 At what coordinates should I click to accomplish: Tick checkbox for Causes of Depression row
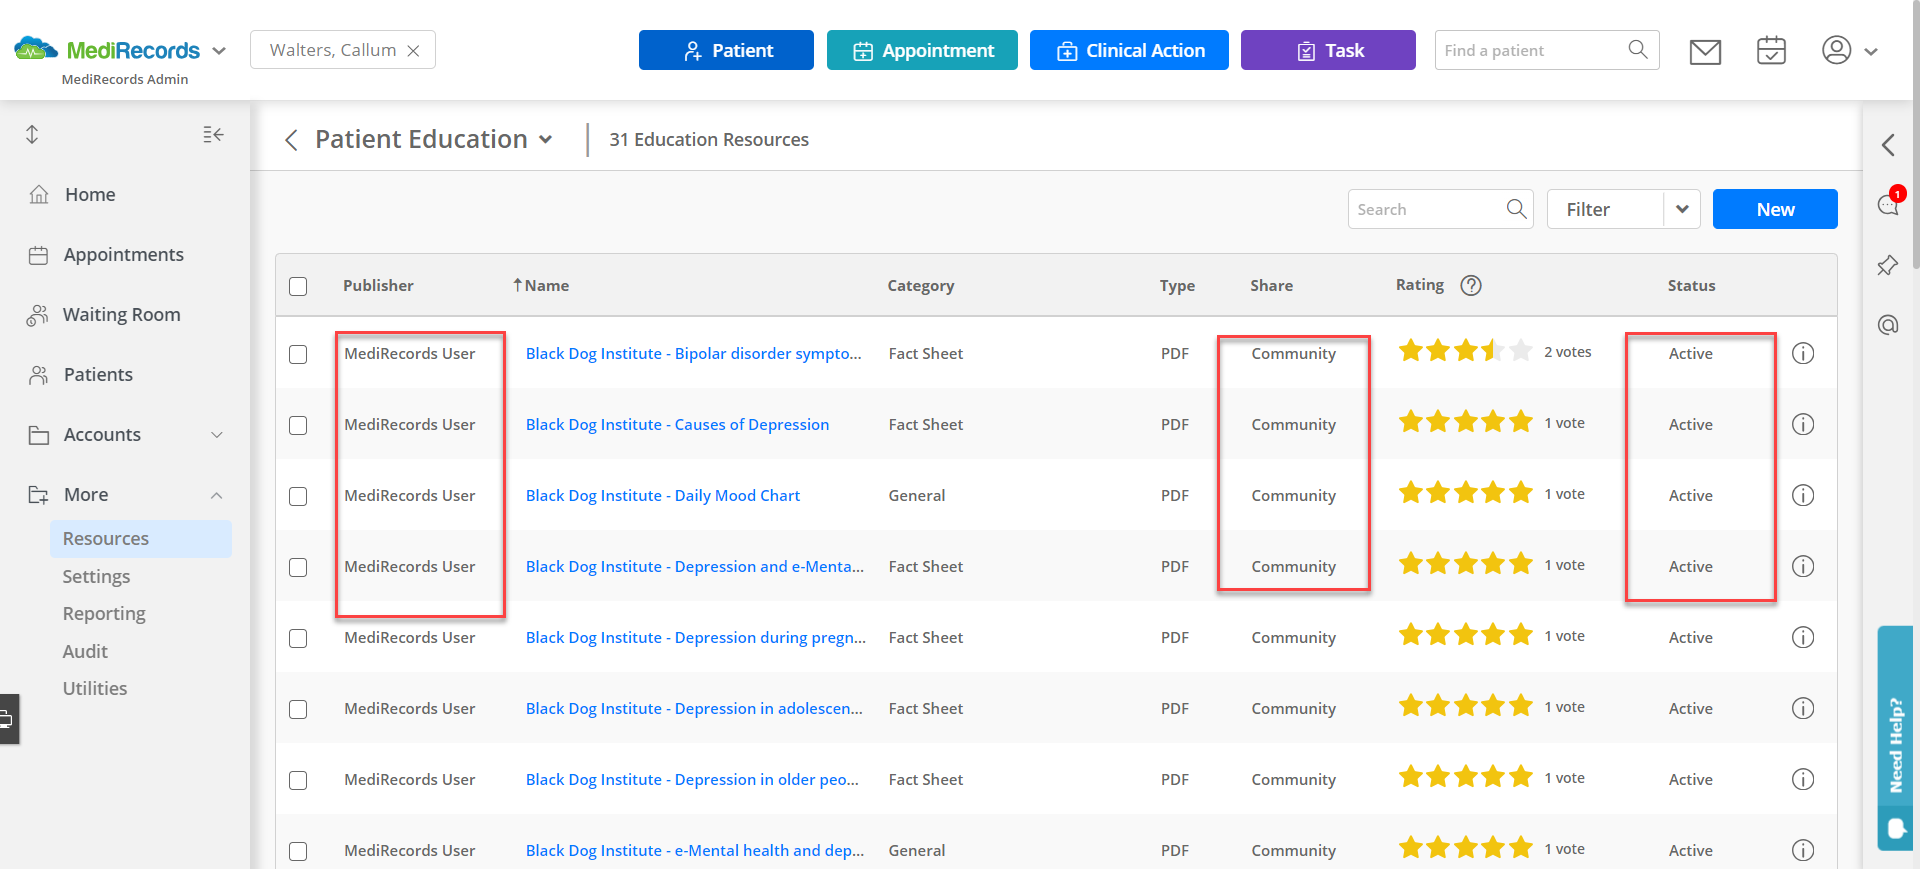coord(298,425)
